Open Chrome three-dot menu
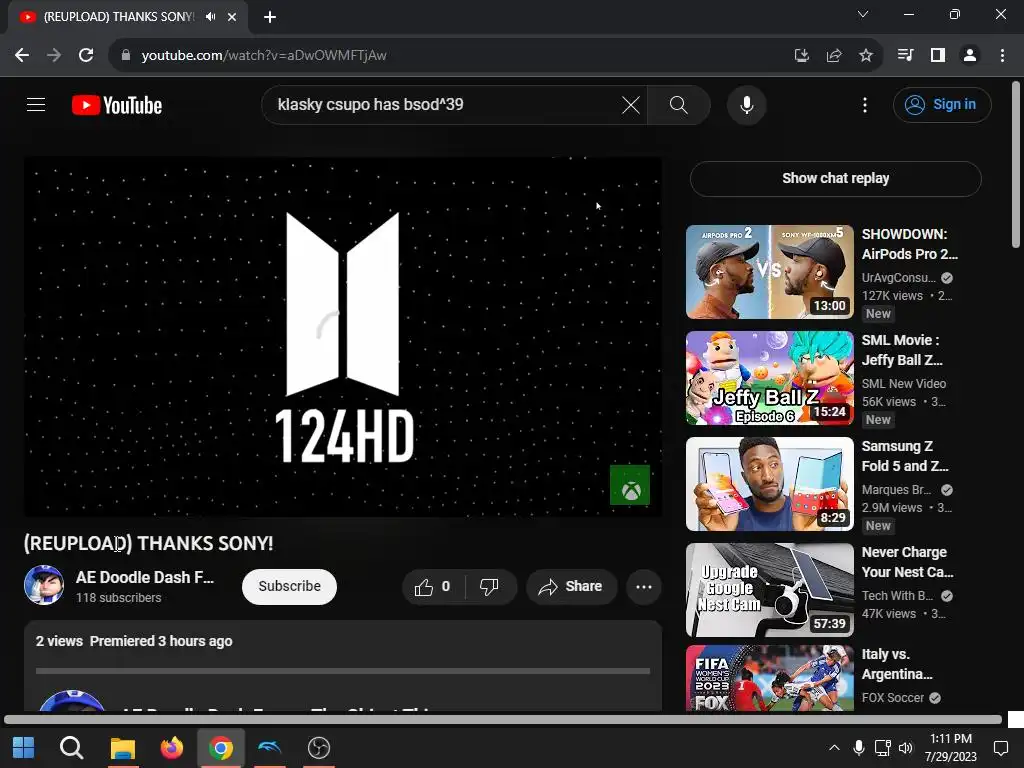This screenshot has width=1024, height=768. coord(1002,56)
